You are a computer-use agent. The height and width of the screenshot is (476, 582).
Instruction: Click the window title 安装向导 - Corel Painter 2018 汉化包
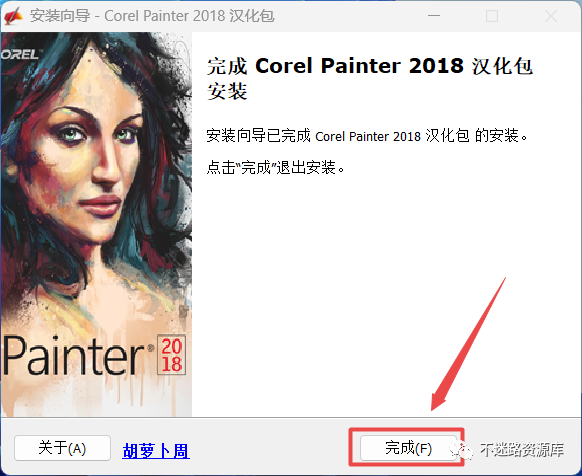coord(152,16)
